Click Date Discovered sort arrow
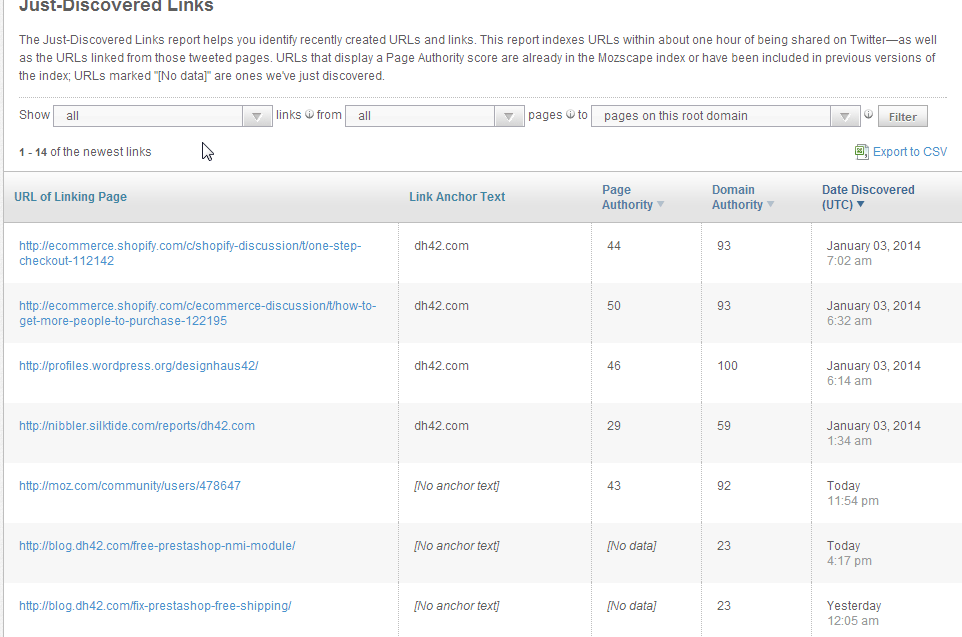Image resolution: width=962 pixels, height=637 pixels. pos(860,204)
